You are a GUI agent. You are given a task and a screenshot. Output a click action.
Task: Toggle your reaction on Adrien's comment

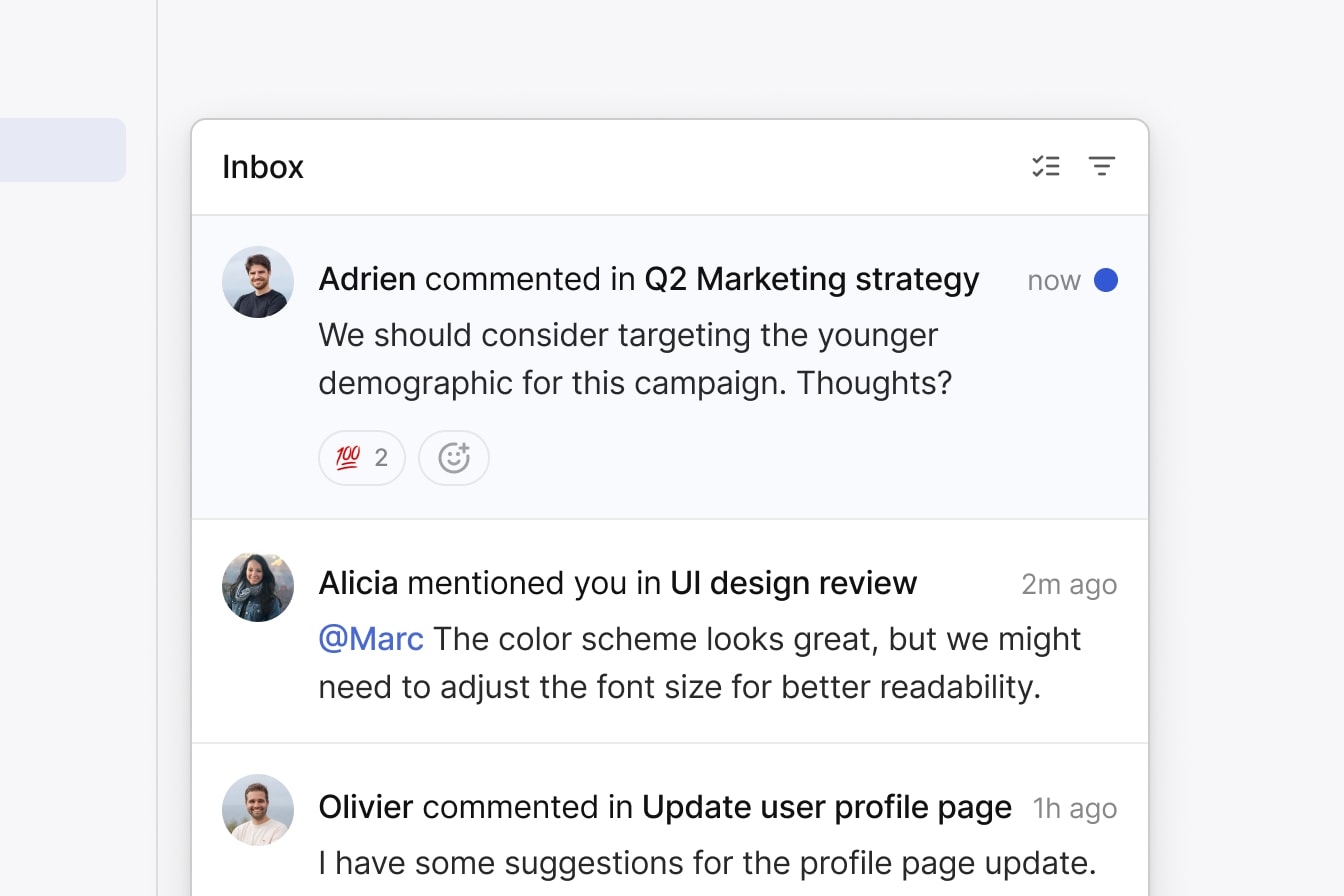361,457
